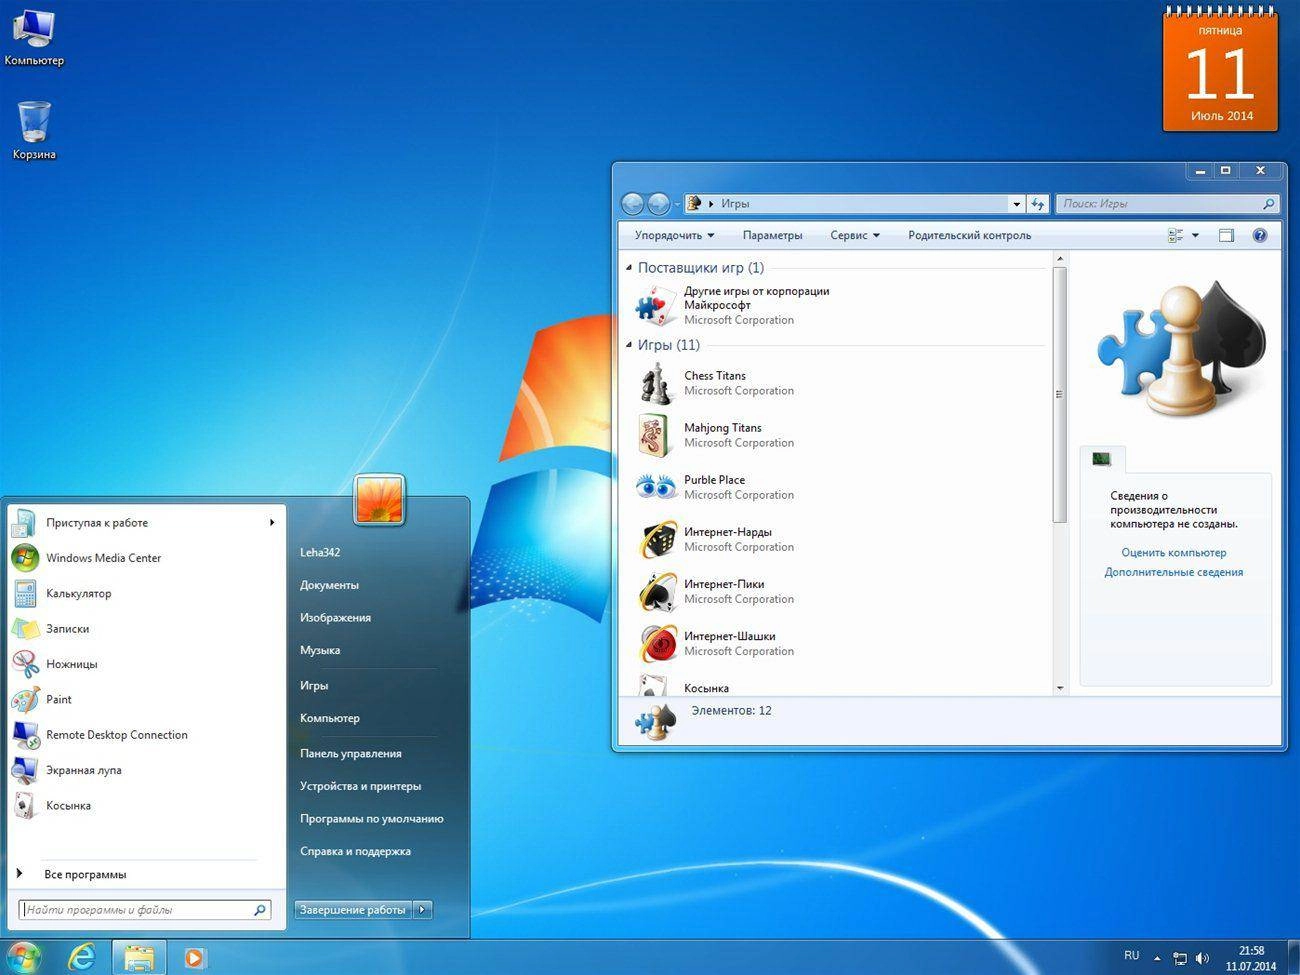
Task: Open Записки sticky notes from Start menu
Action: point(147,628)
